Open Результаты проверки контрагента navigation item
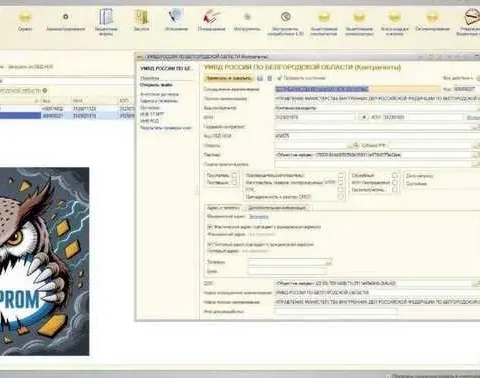 coord(166,127)
